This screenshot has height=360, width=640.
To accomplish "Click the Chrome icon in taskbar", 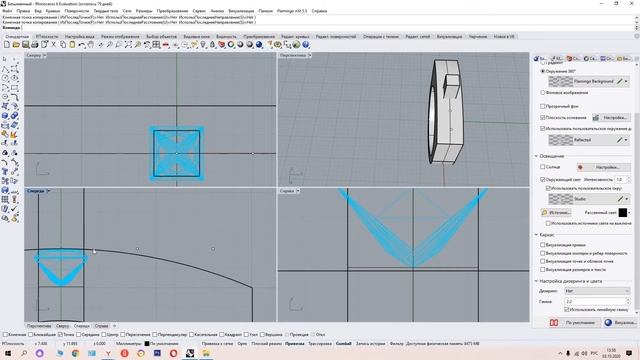I will coord(76,353).
